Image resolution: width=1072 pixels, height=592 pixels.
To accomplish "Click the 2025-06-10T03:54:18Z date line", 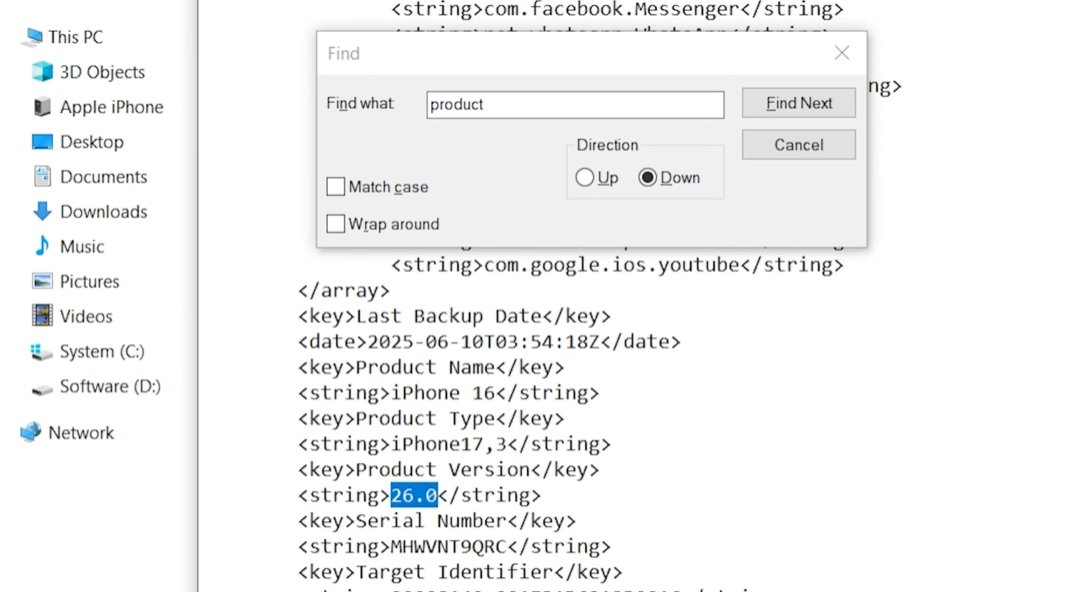I will click(490, 342).
